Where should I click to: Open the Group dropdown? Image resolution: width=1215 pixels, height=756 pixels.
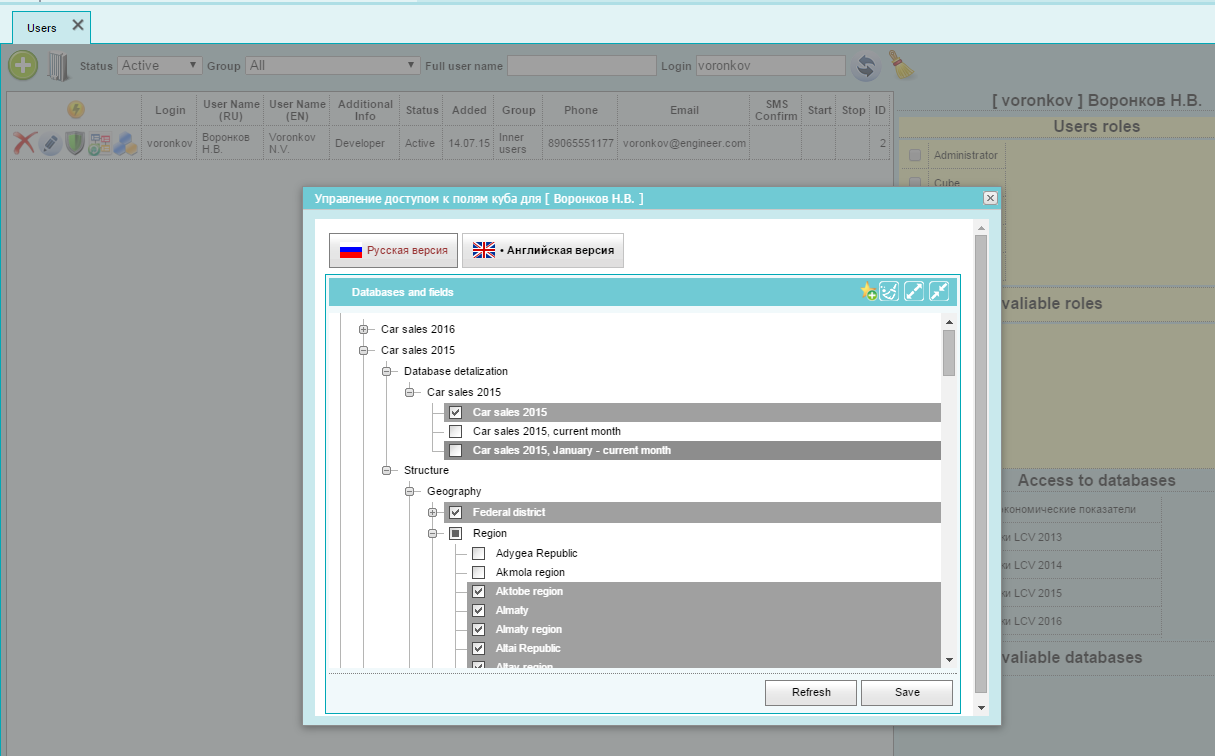pos(332,65)
